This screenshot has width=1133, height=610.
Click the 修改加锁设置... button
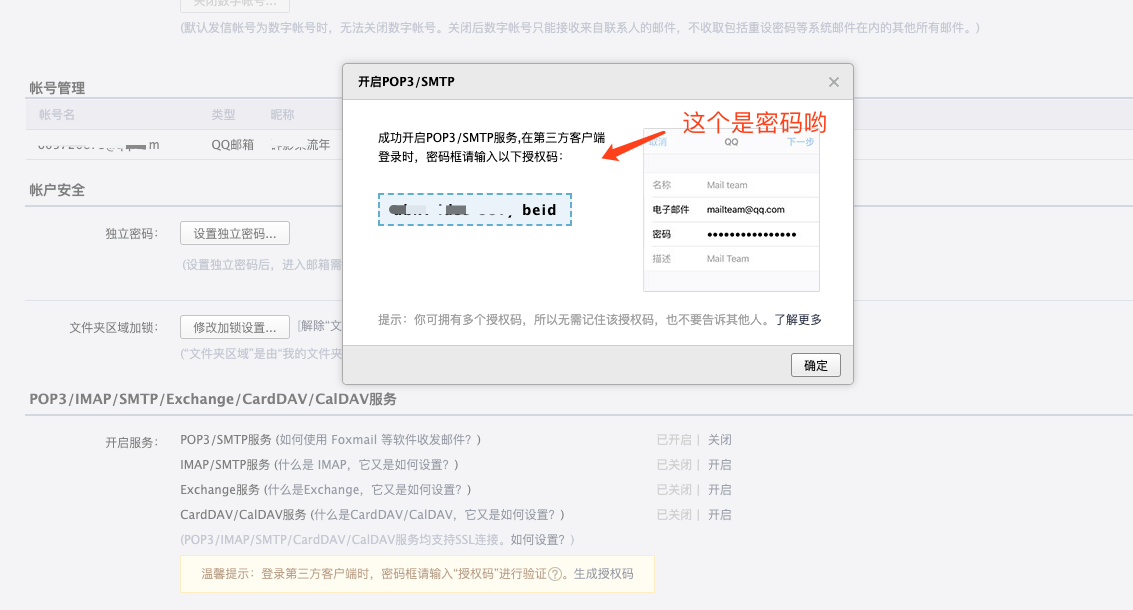point(235,327)
